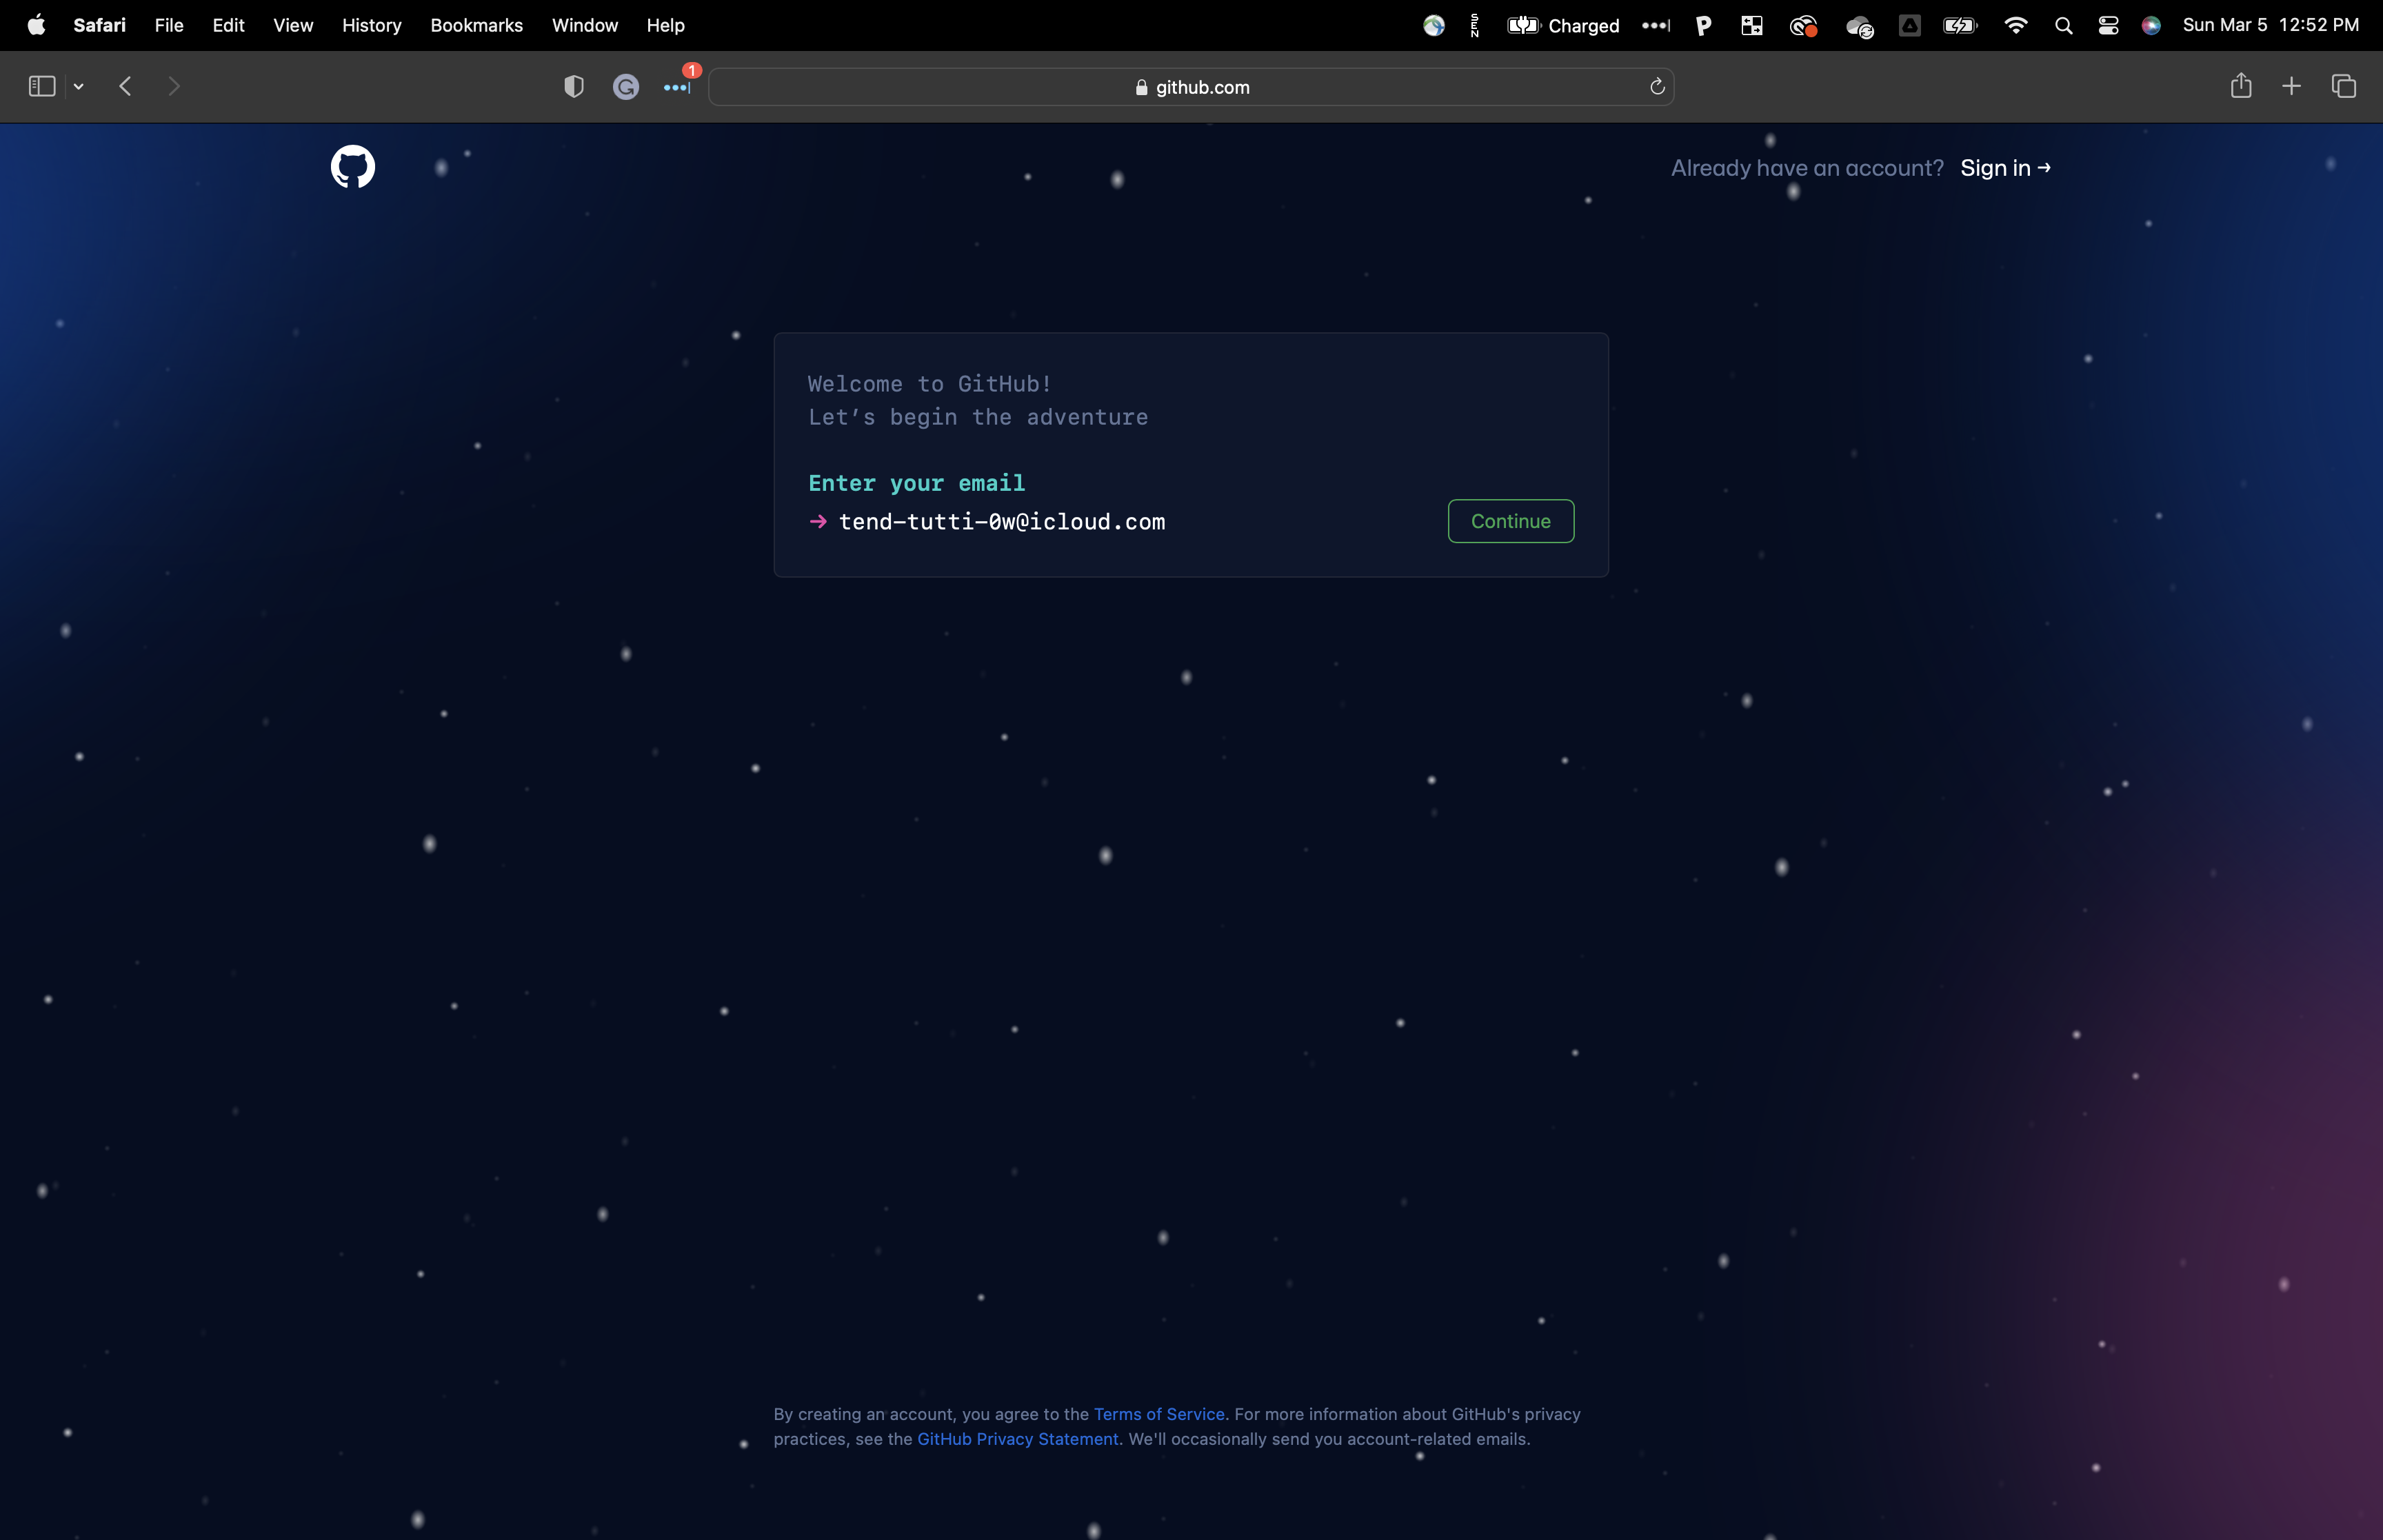Open the Apple menu
This screenshot has width=2383, height=1540.
click(36, 25)
